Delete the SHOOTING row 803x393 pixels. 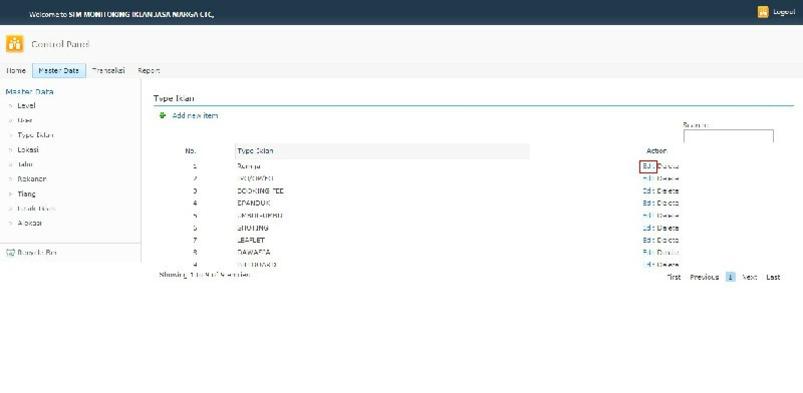(668, 228)
